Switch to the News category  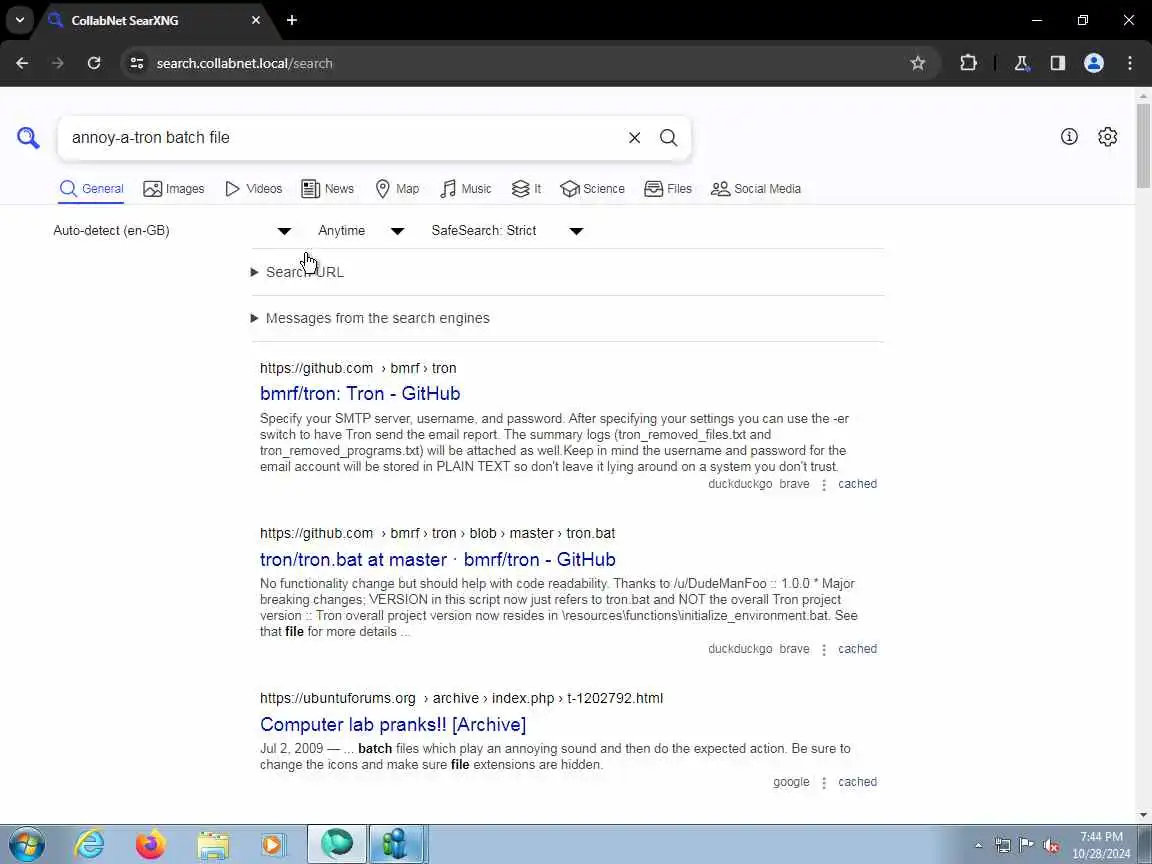click(328, 189)
